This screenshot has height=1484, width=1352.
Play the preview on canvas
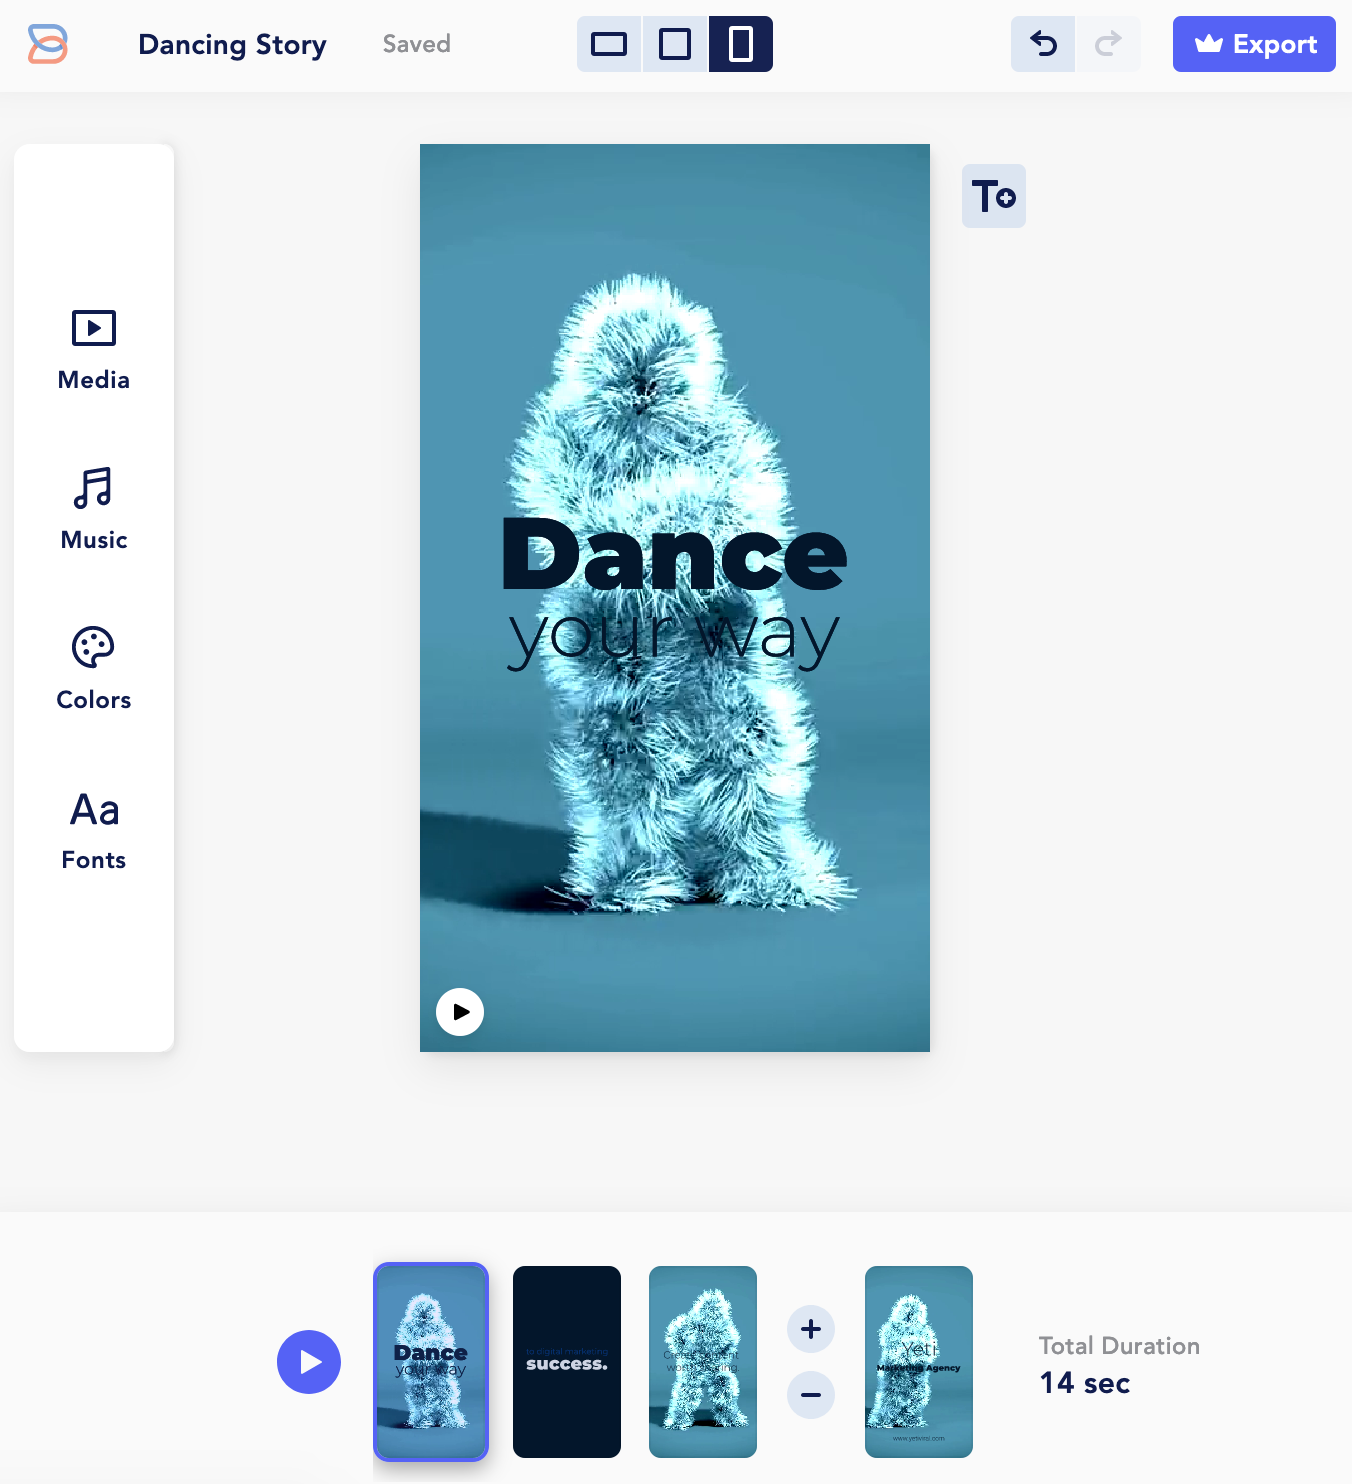[460, 1012]
